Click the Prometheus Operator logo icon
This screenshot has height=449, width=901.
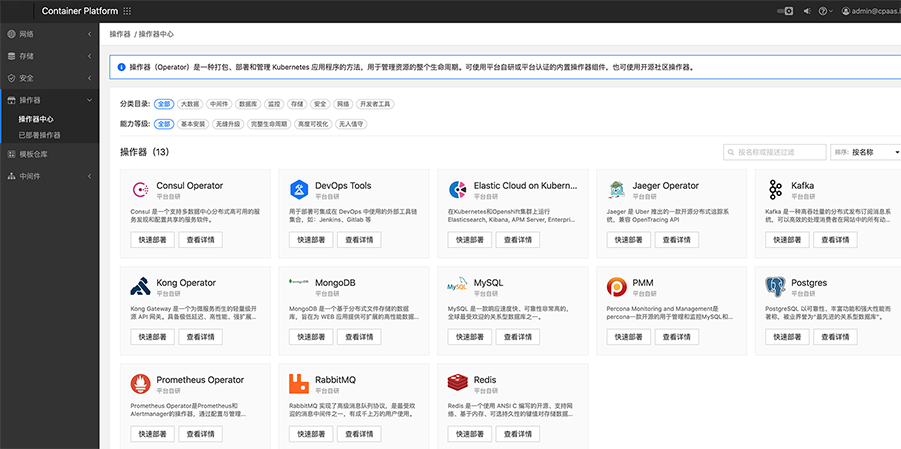139,383
